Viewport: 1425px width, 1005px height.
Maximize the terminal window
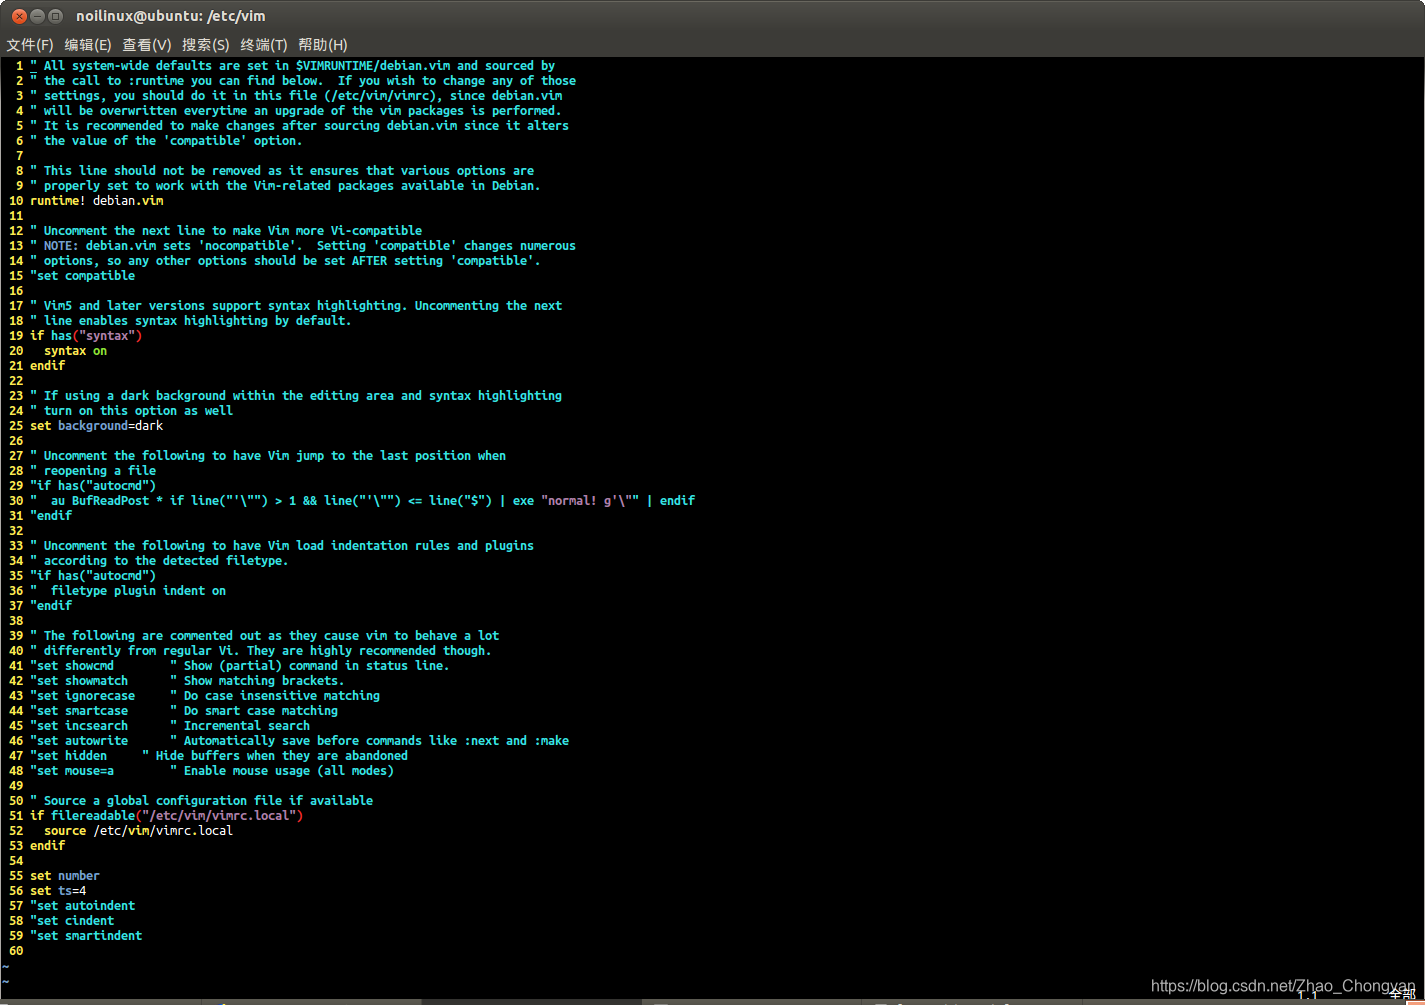click(x=55, y=16)
